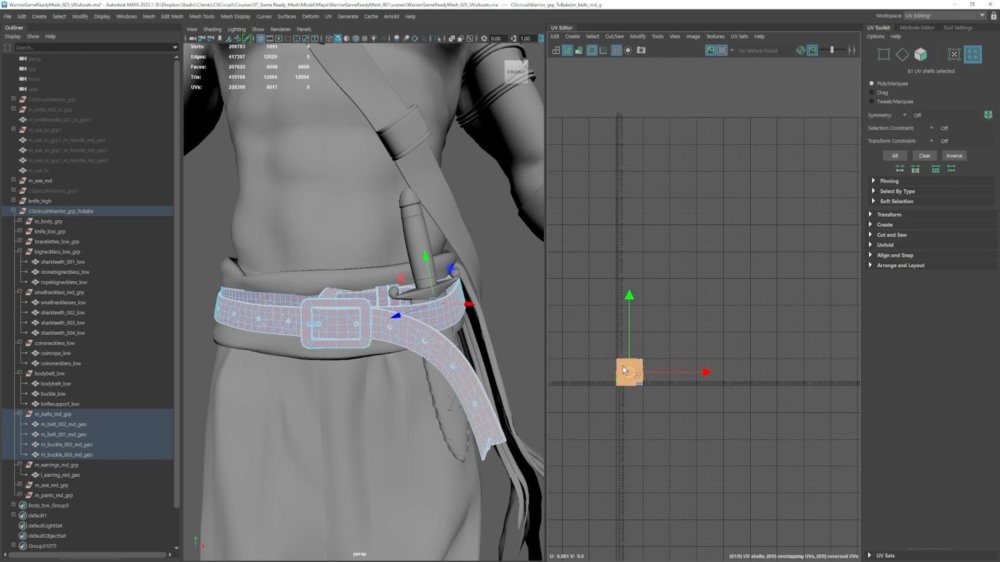Toggle the texture image display icon
1000x562 pixels.
click(710, 50)
